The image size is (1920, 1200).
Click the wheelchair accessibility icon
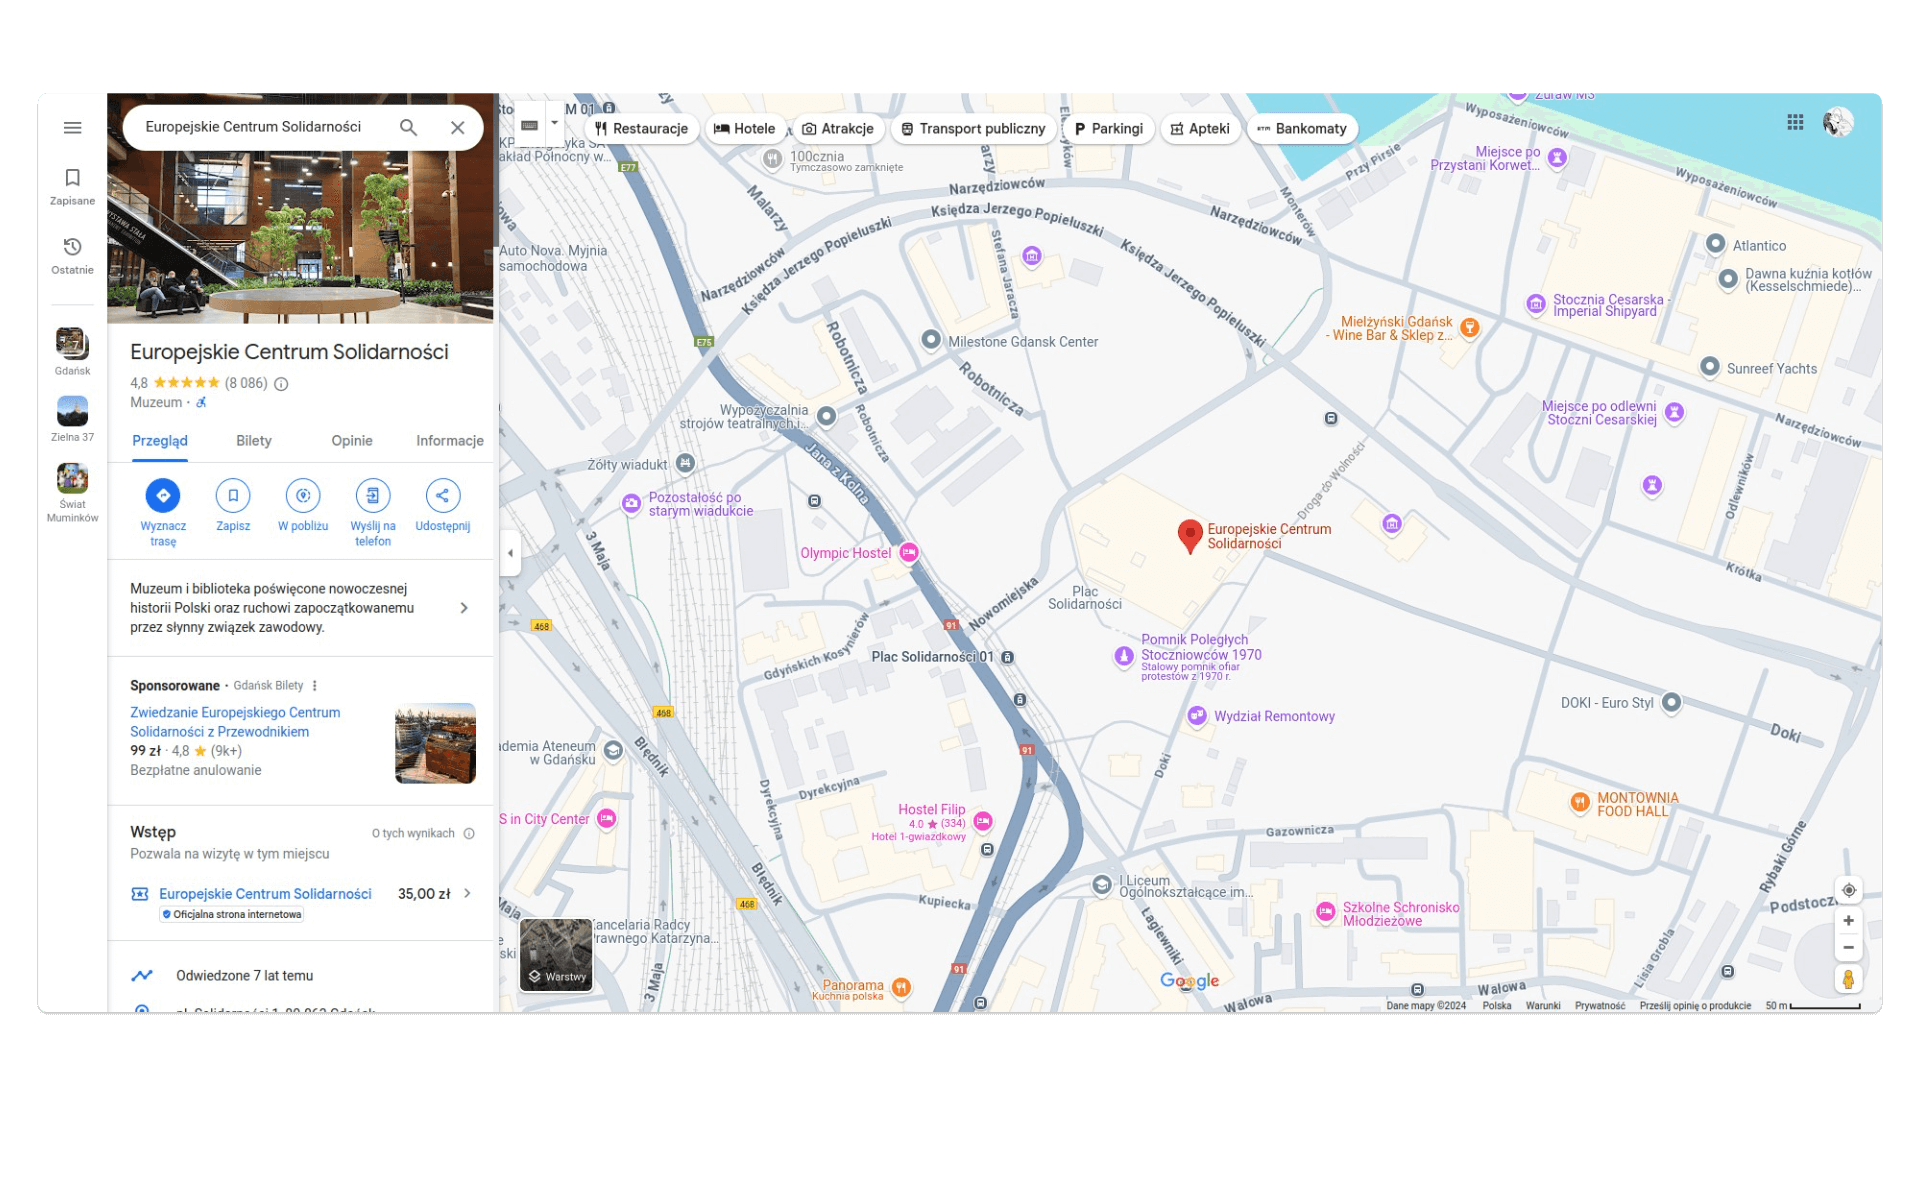point(201,402)
